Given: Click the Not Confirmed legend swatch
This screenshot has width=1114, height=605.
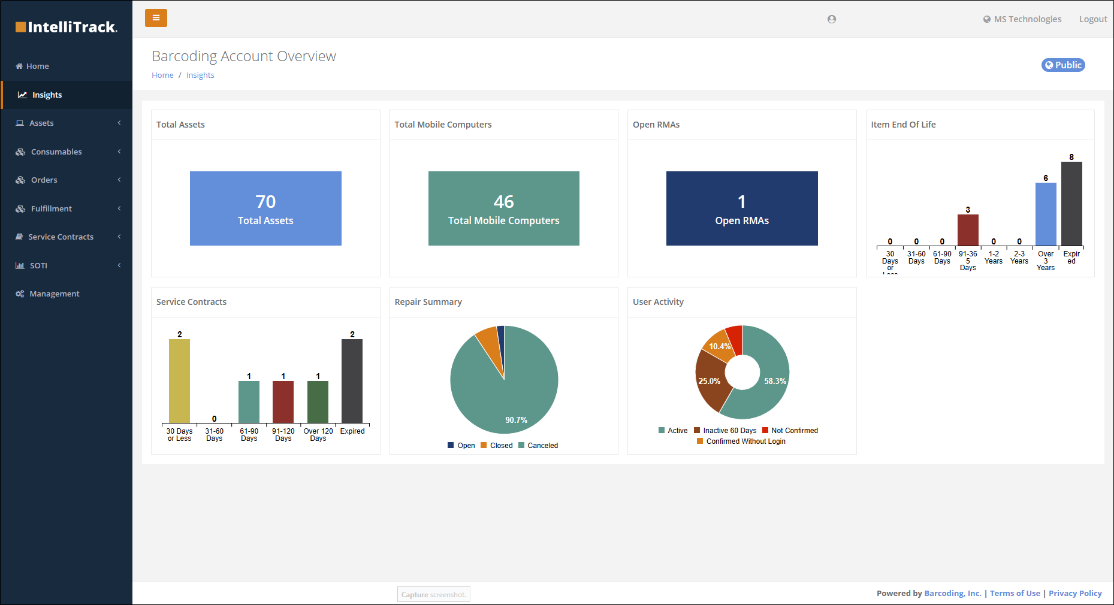Looking at the screenshot, I should coord(765,430).
